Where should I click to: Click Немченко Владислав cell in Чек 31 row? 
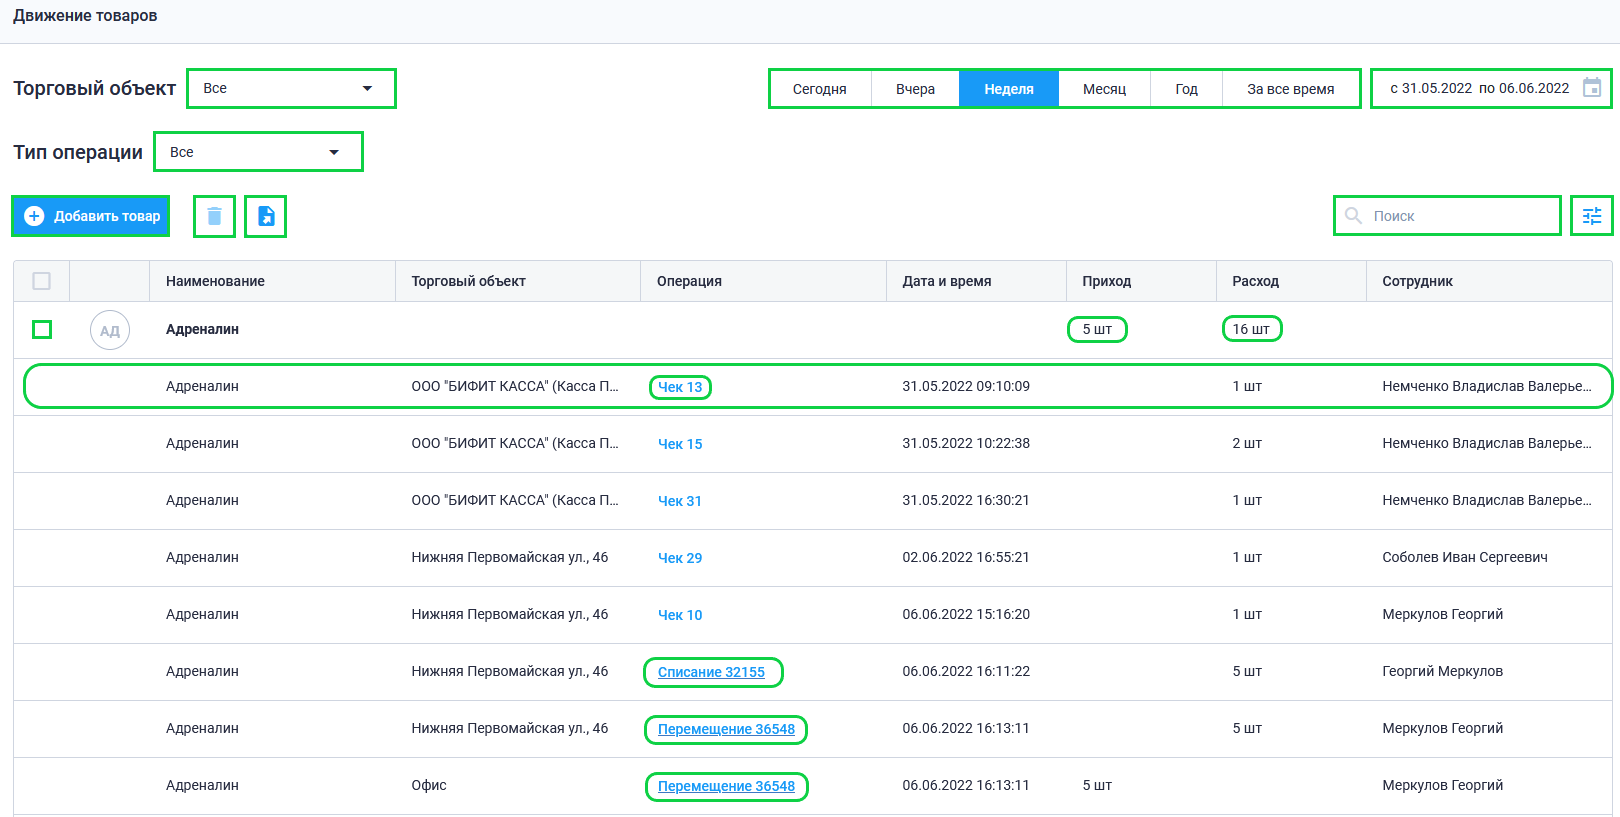coord(1487,500)
